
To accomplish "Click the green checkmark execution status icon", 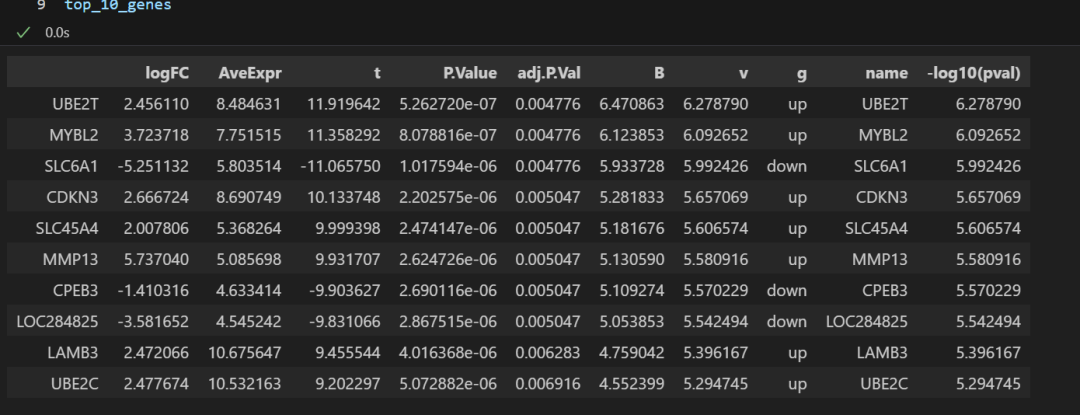I will [x=23, y=32].
